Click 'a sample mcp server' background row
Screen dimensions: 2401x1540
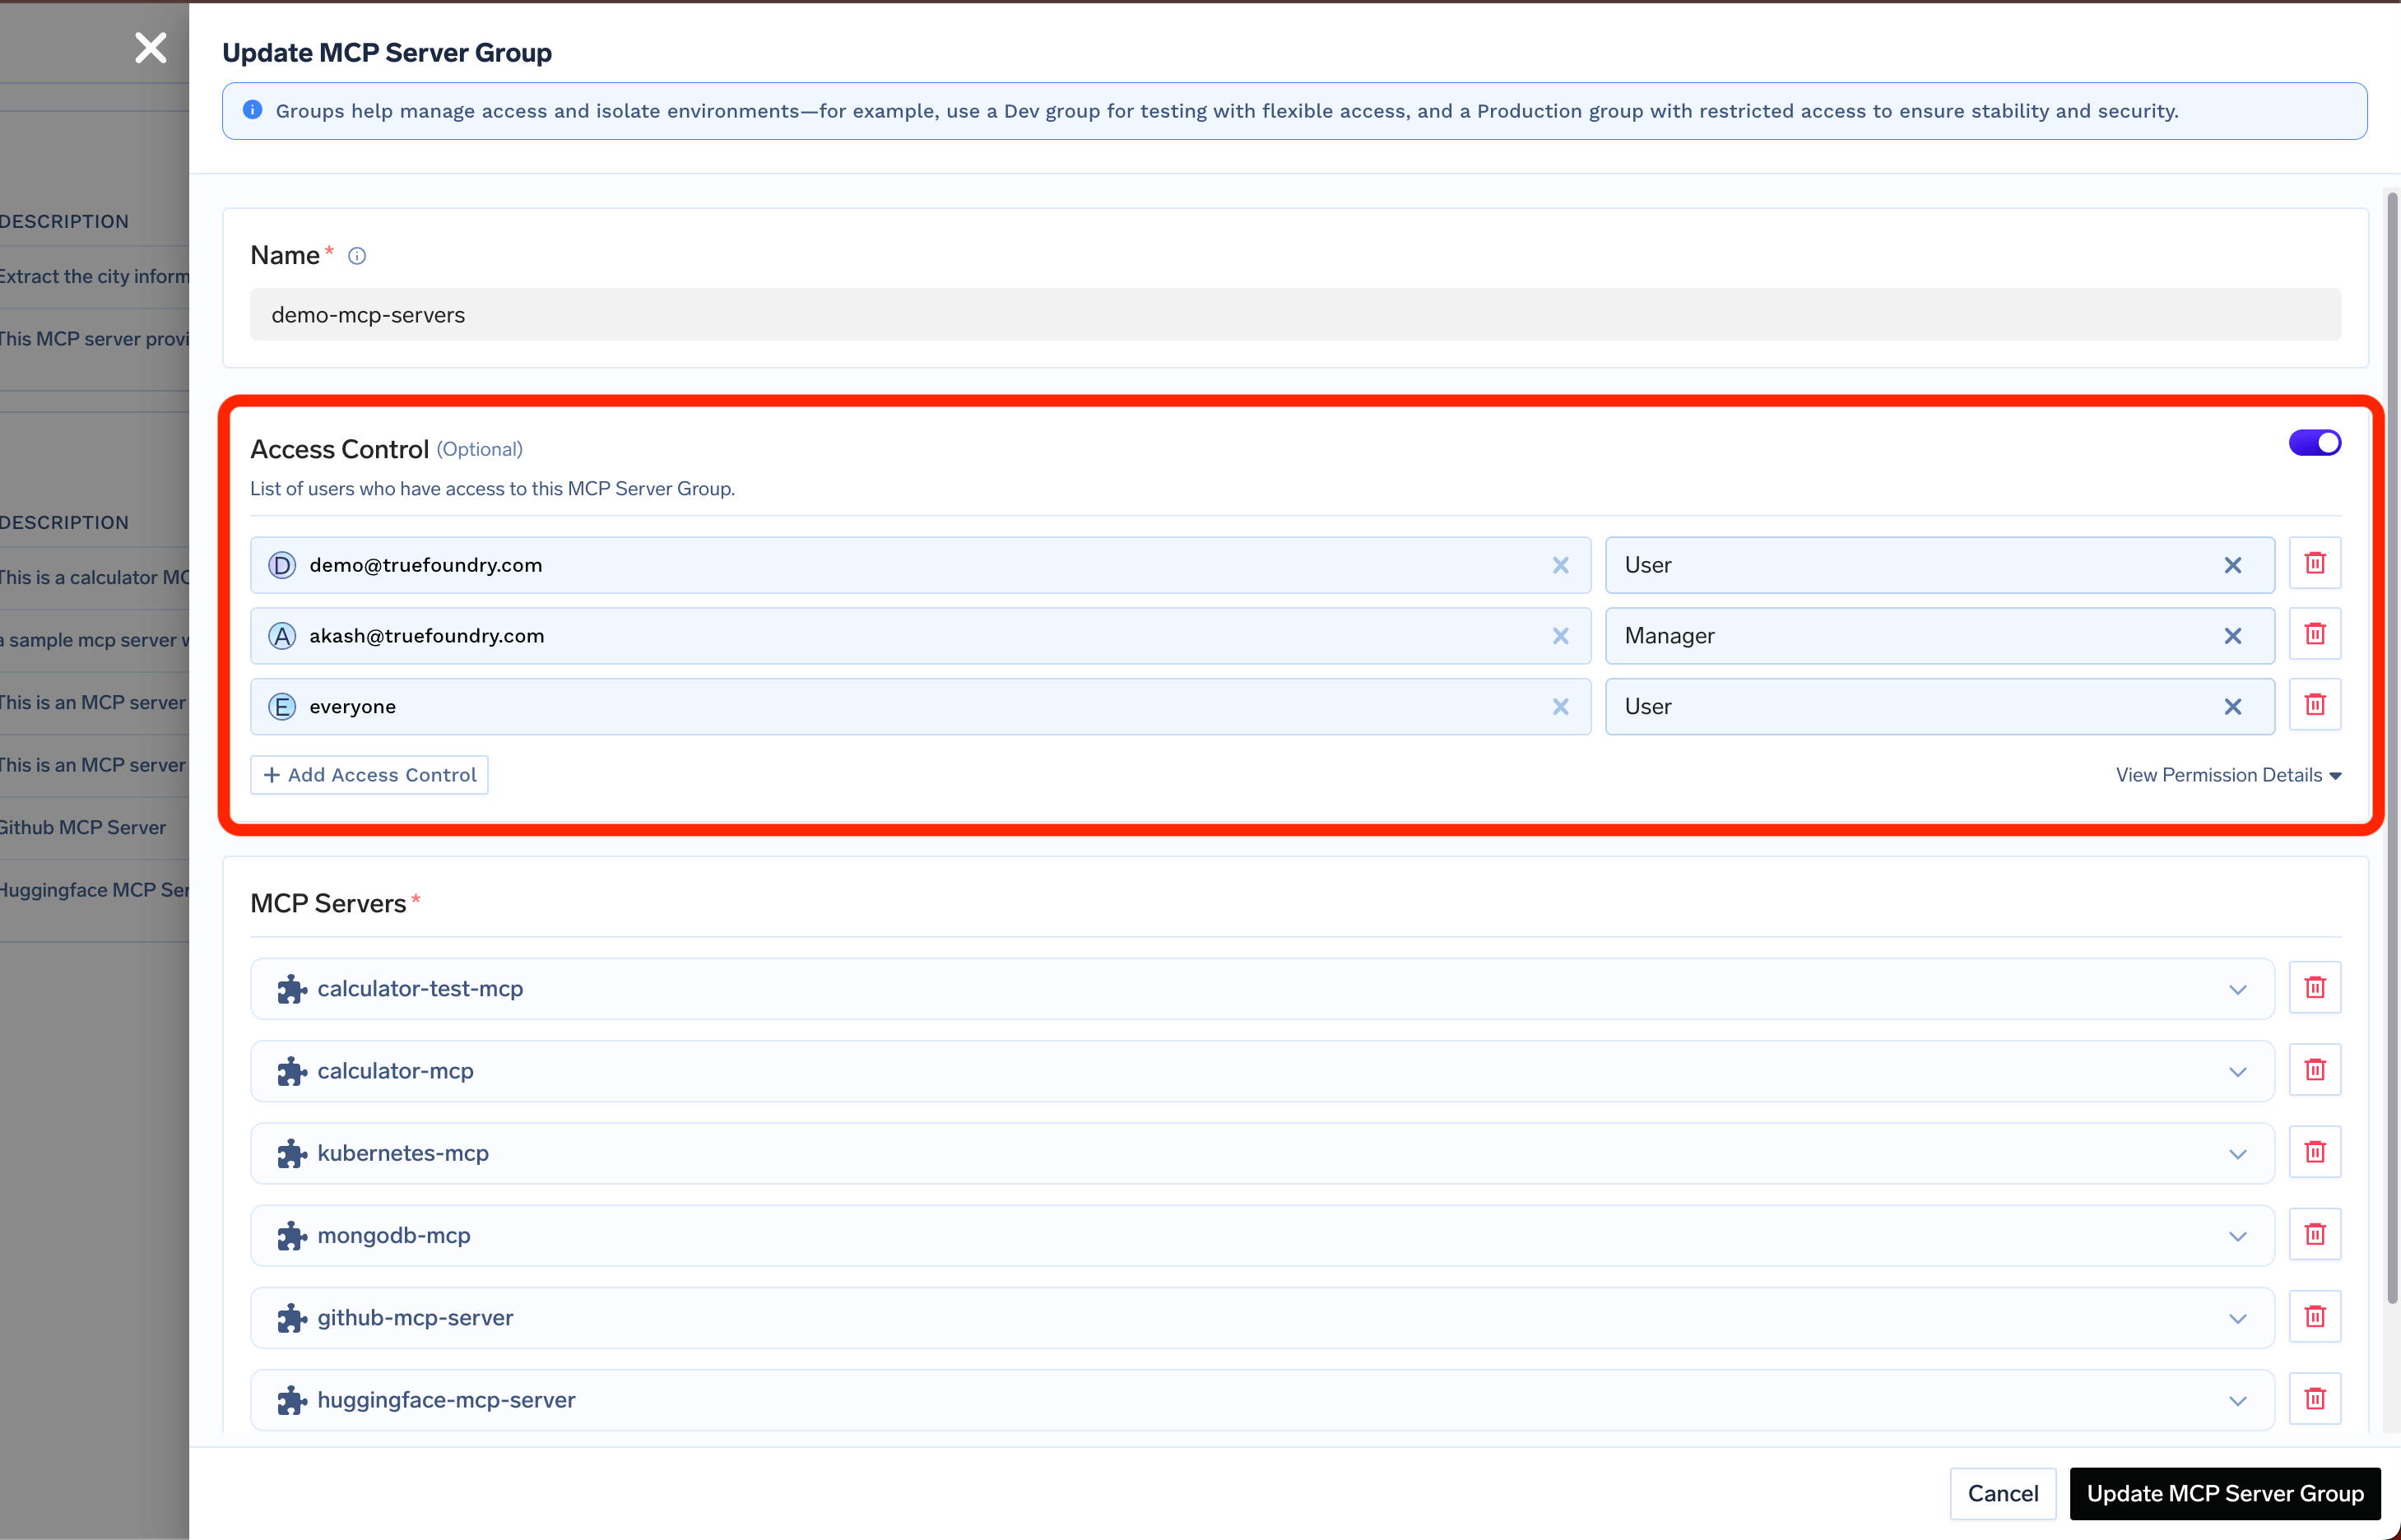pyautogui.click(x=94, y=640)
